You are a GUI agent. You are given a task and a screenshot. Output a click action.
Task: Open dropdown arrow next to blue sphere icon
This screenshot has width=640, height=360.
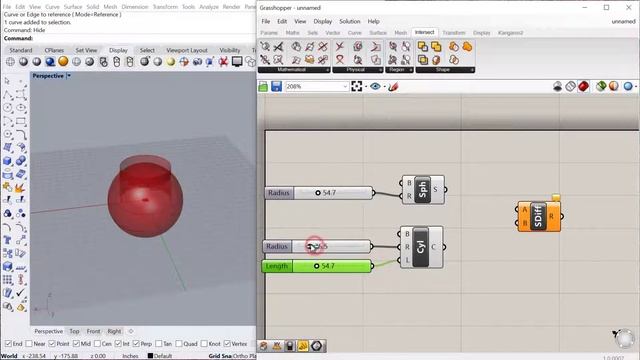point(636,86)
